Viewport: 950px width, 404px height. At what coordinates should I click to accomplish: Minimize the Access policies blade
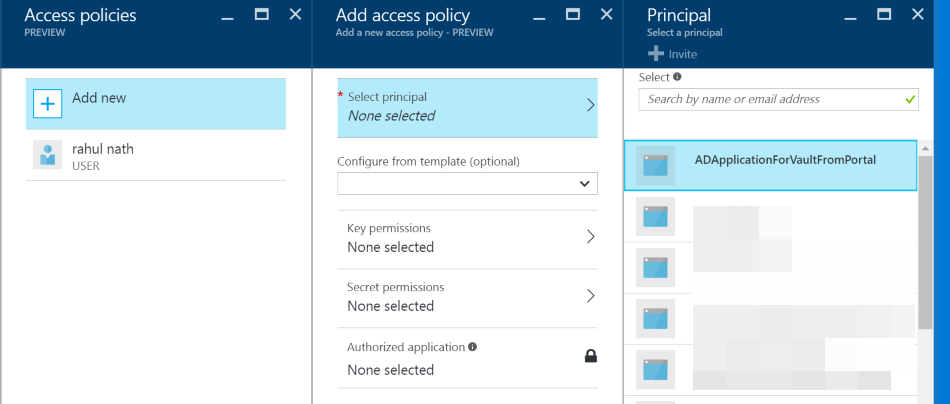pos(228,18)
